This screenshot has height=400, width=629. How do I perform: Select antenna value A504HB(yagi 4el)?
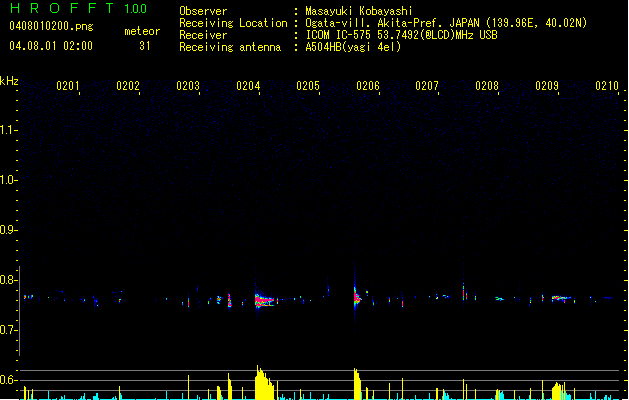[x=353, y=47]
